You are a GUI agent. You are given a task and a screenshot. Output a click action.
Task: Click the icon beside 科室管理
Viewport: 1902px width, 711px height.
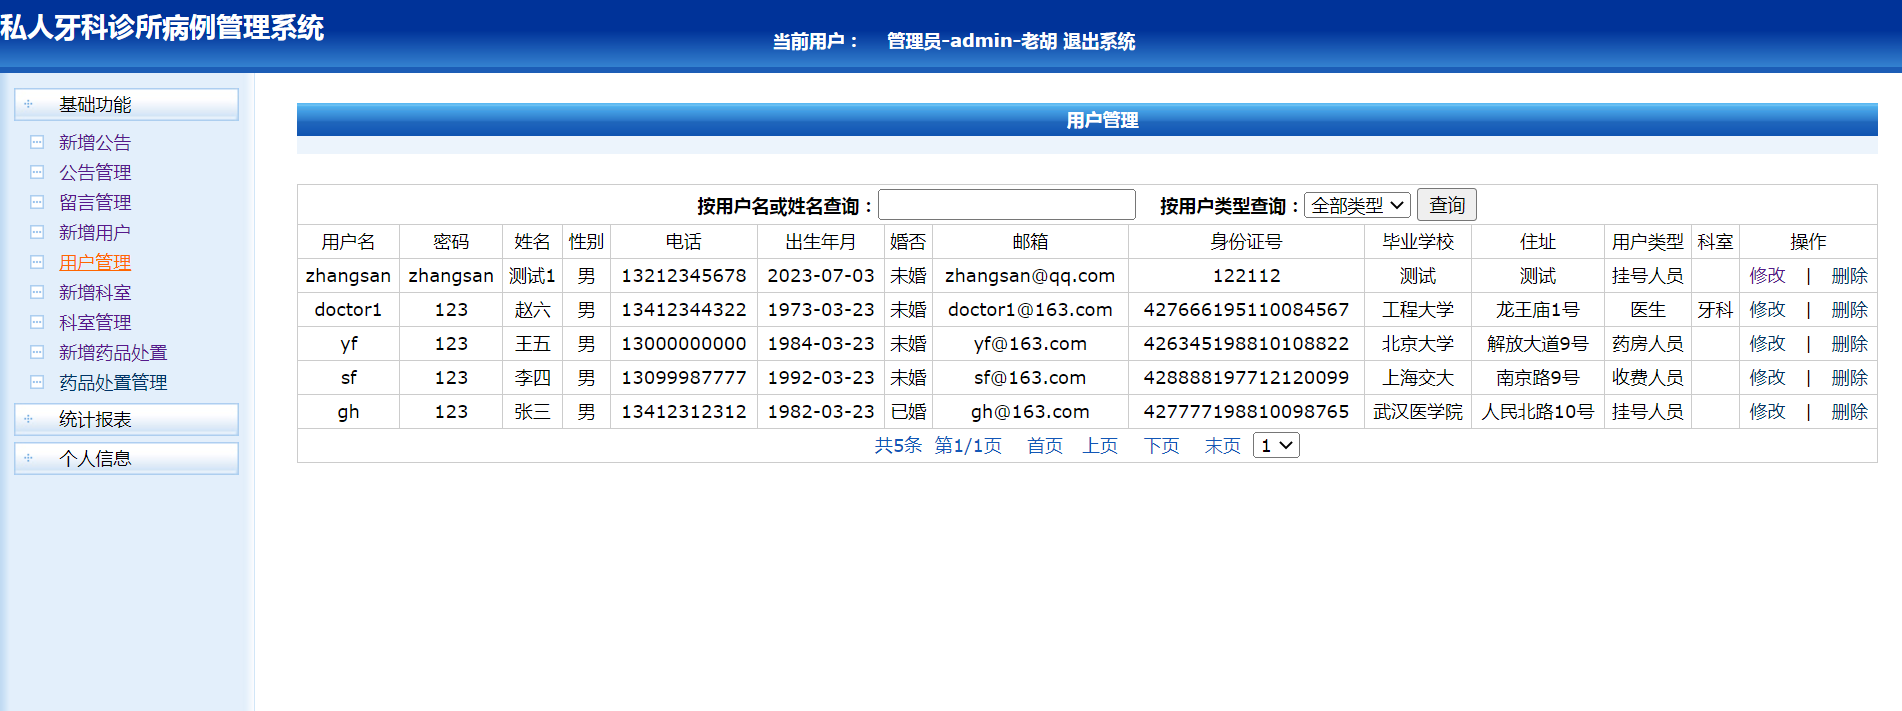pyautogui.click(x=37, y=322)
